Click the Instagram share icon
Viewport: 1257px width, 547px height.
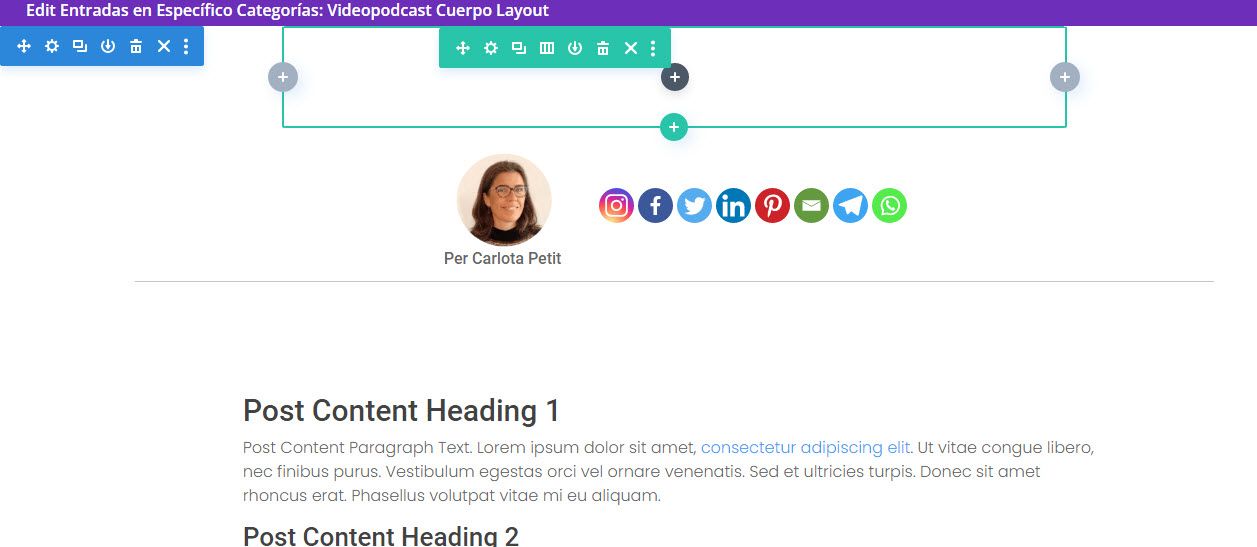(616, 206)
